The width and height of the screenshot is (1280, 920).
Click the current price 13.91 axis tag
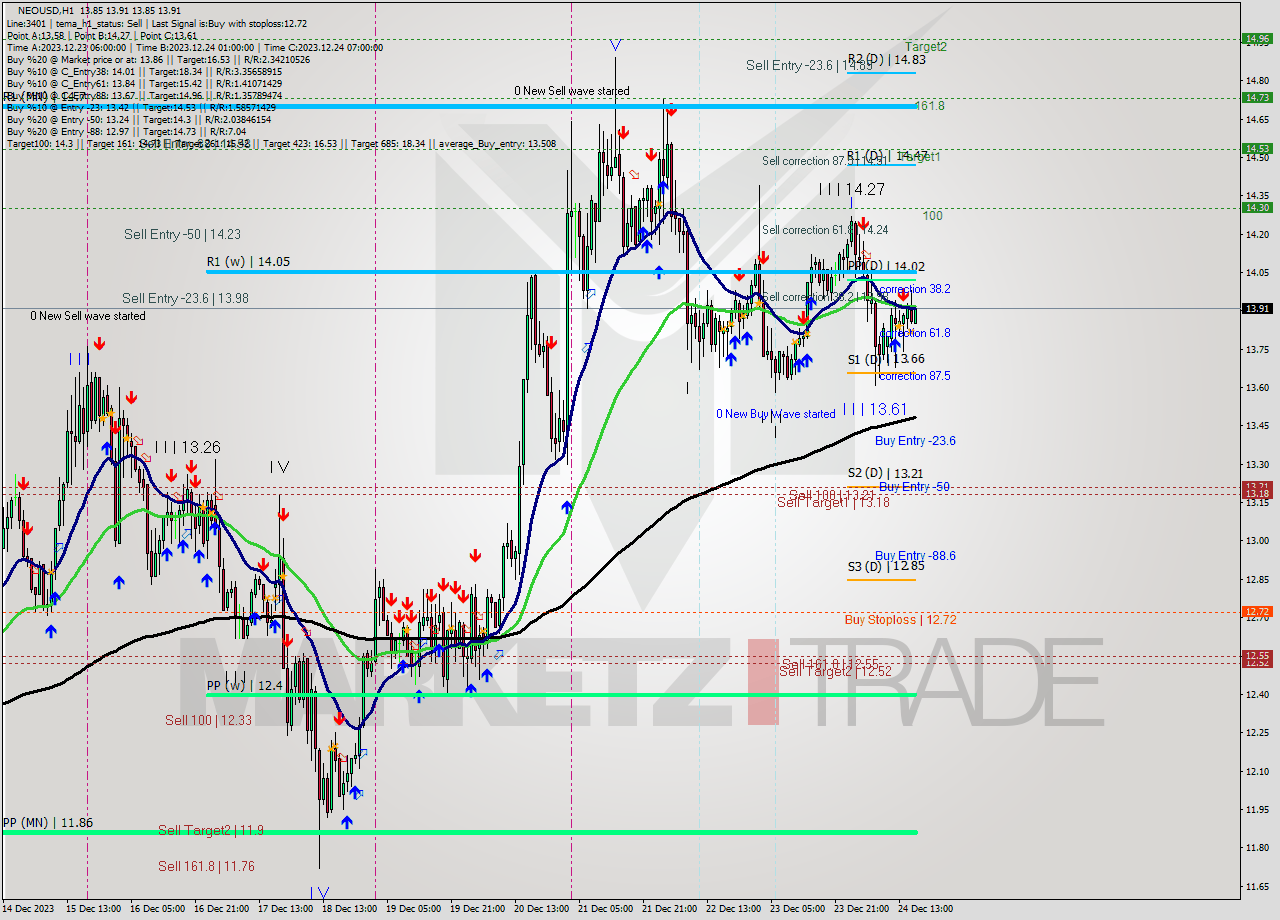(1257, 308)
